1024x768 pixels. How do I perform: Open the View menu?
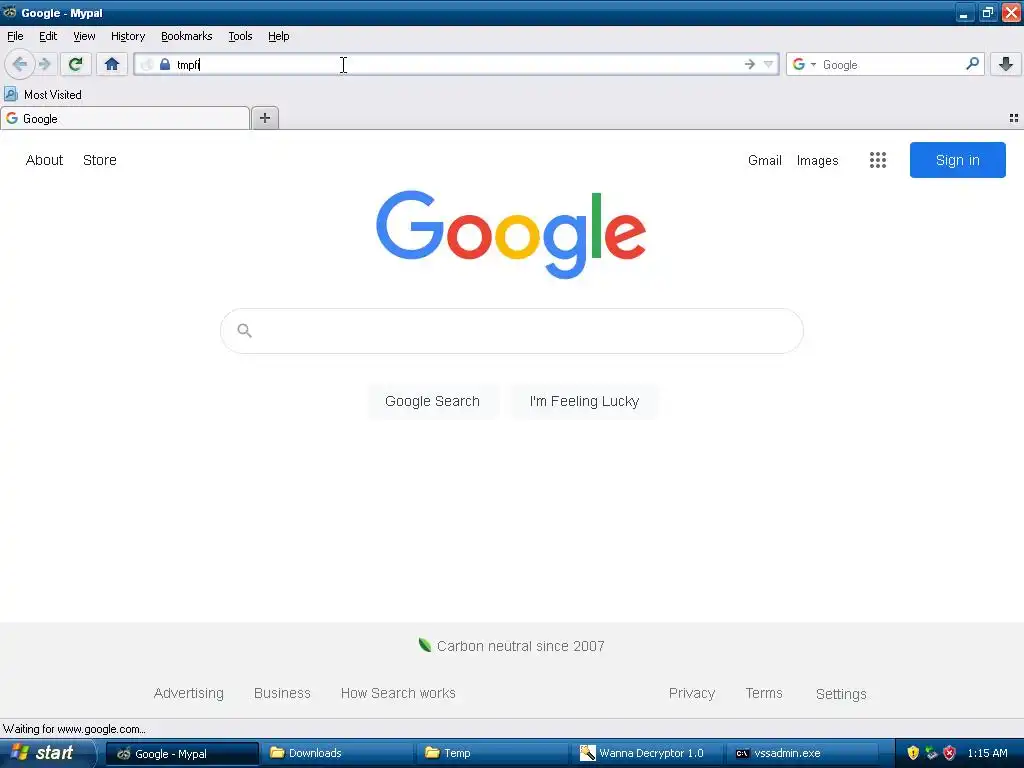click(x=84, y=36)
